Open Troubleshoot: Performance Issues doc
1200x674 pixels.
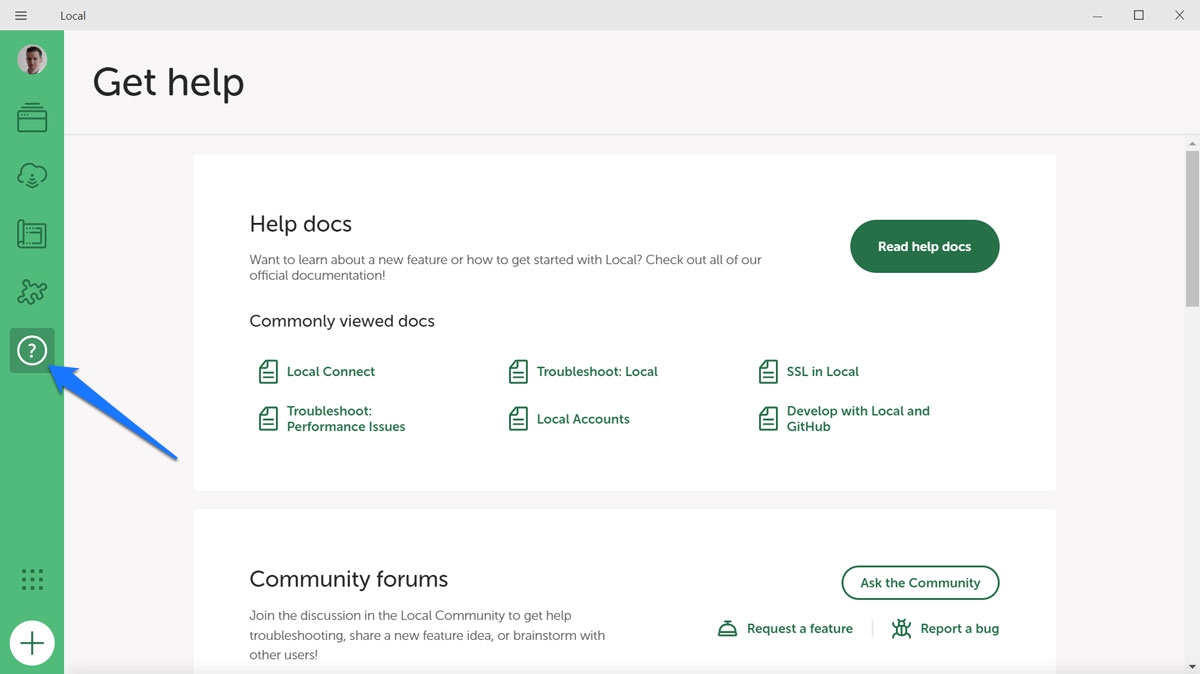click(x=345, y=419)
